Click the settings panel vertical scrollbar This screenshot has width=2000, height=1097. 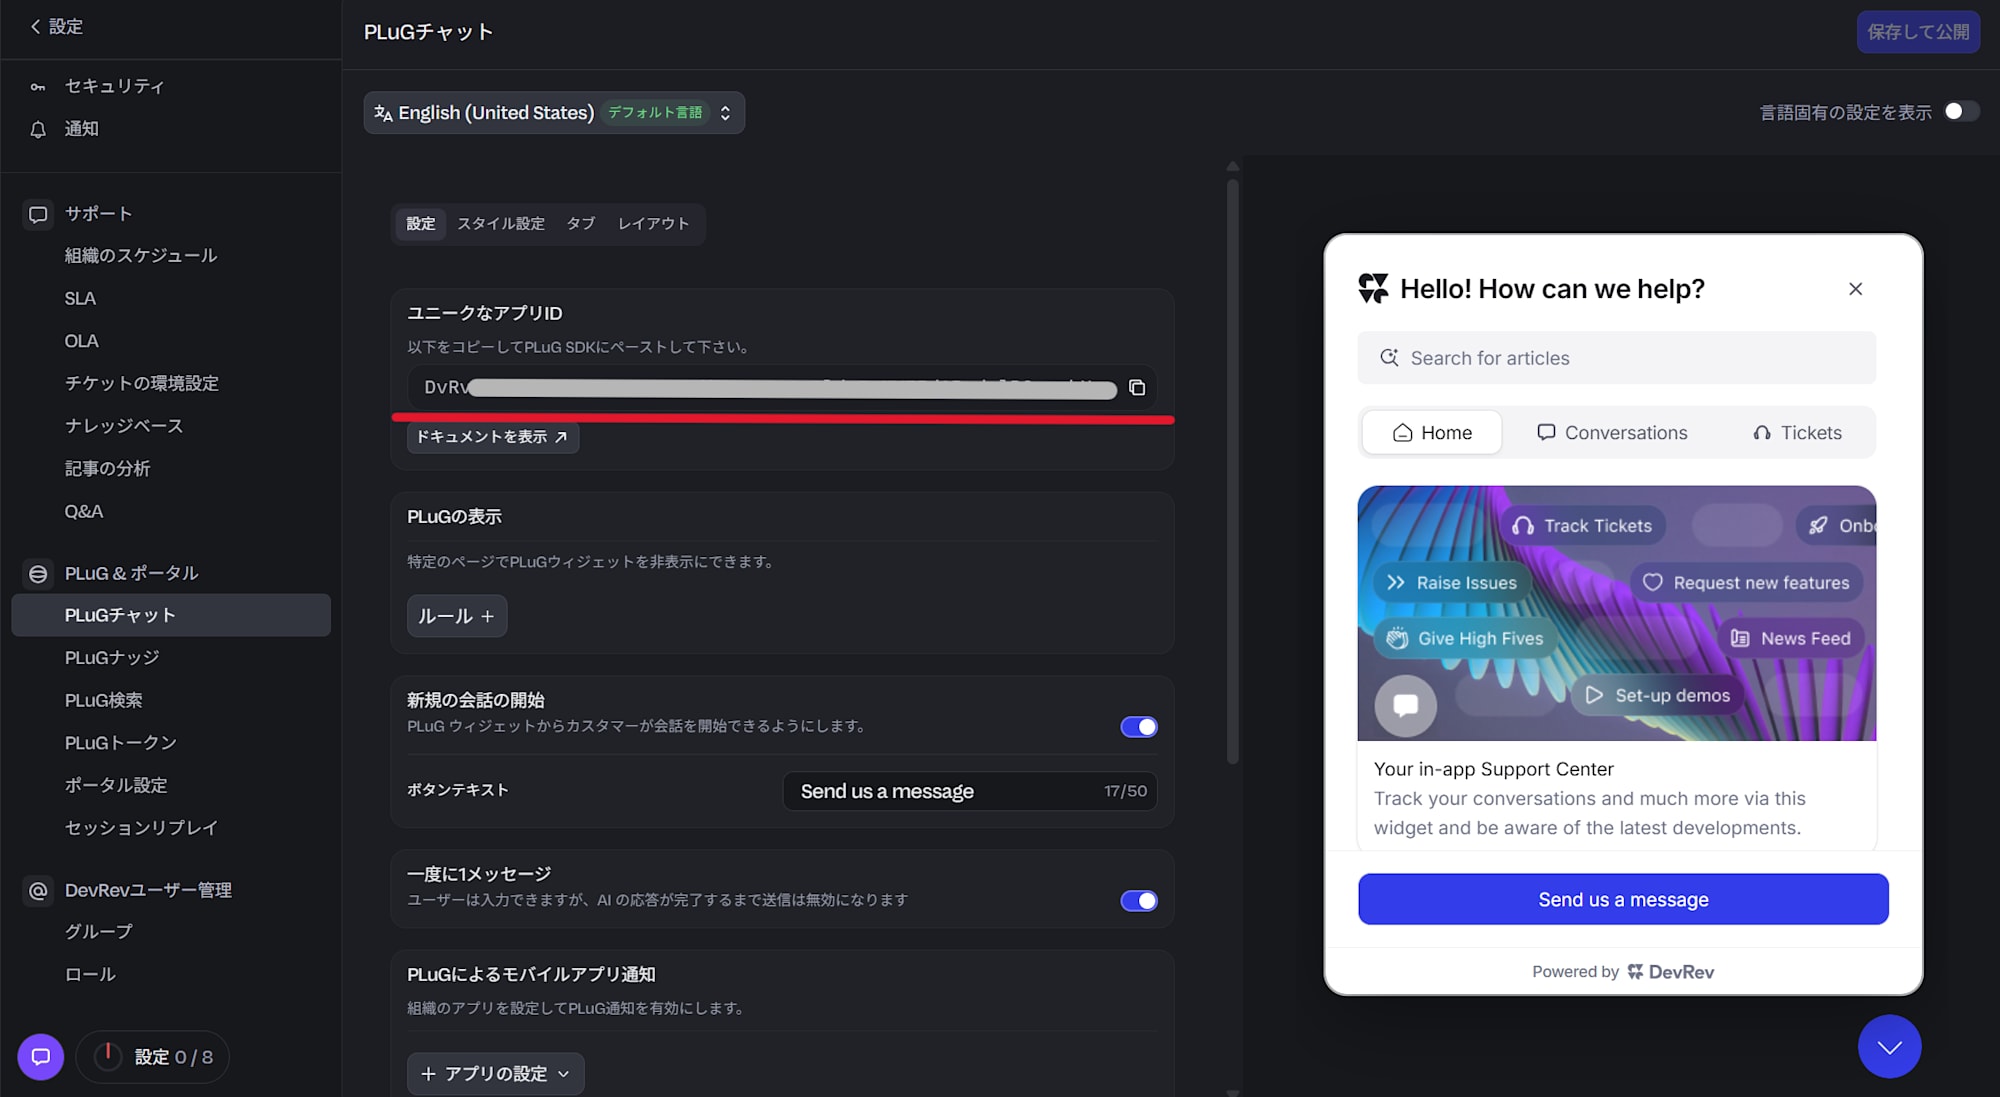pyautogui.click(x=1232, y=470)
